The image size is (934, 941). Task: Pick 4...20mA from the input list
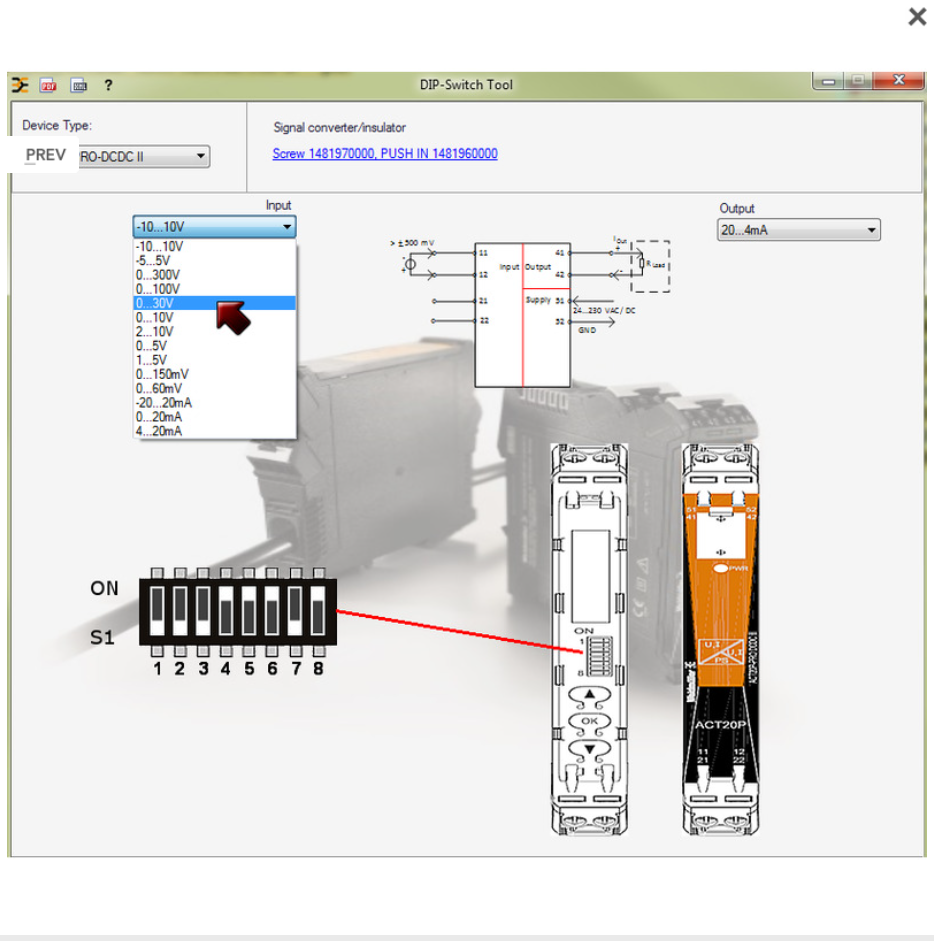pos(214,431)
